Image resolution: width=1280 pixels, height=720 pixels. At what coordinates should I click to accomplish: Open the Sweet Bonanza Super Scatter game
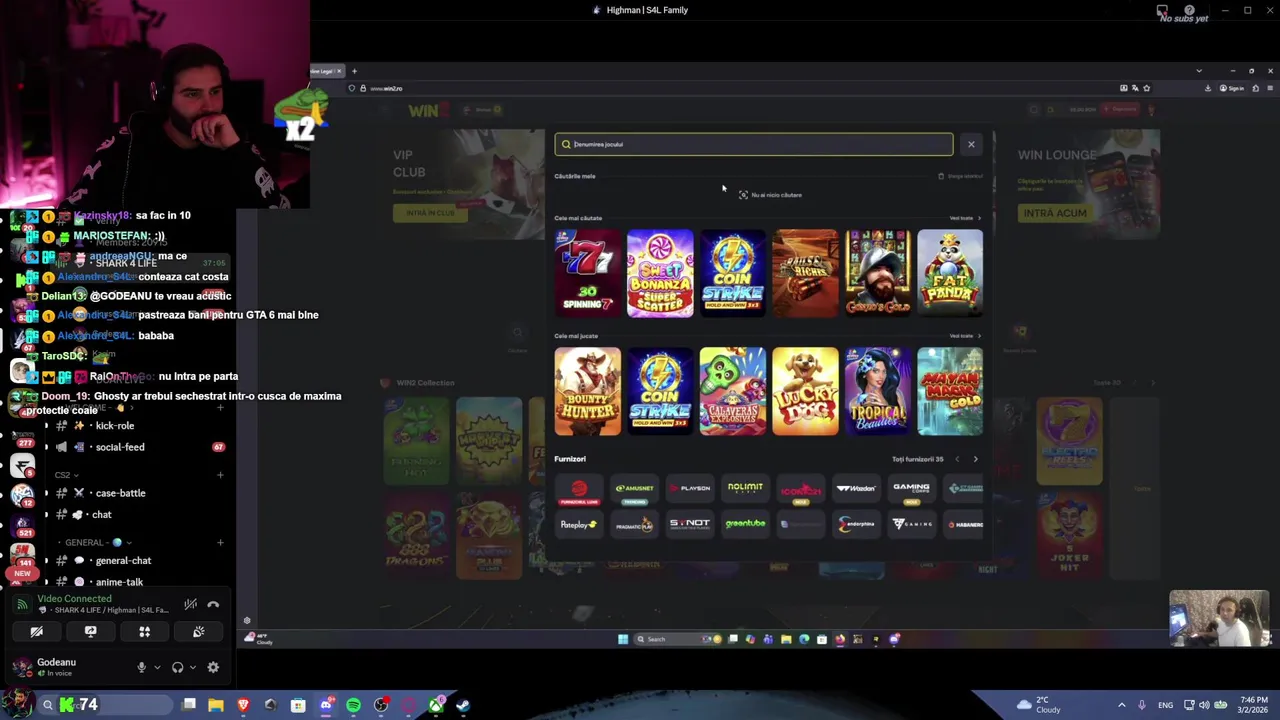660,273
